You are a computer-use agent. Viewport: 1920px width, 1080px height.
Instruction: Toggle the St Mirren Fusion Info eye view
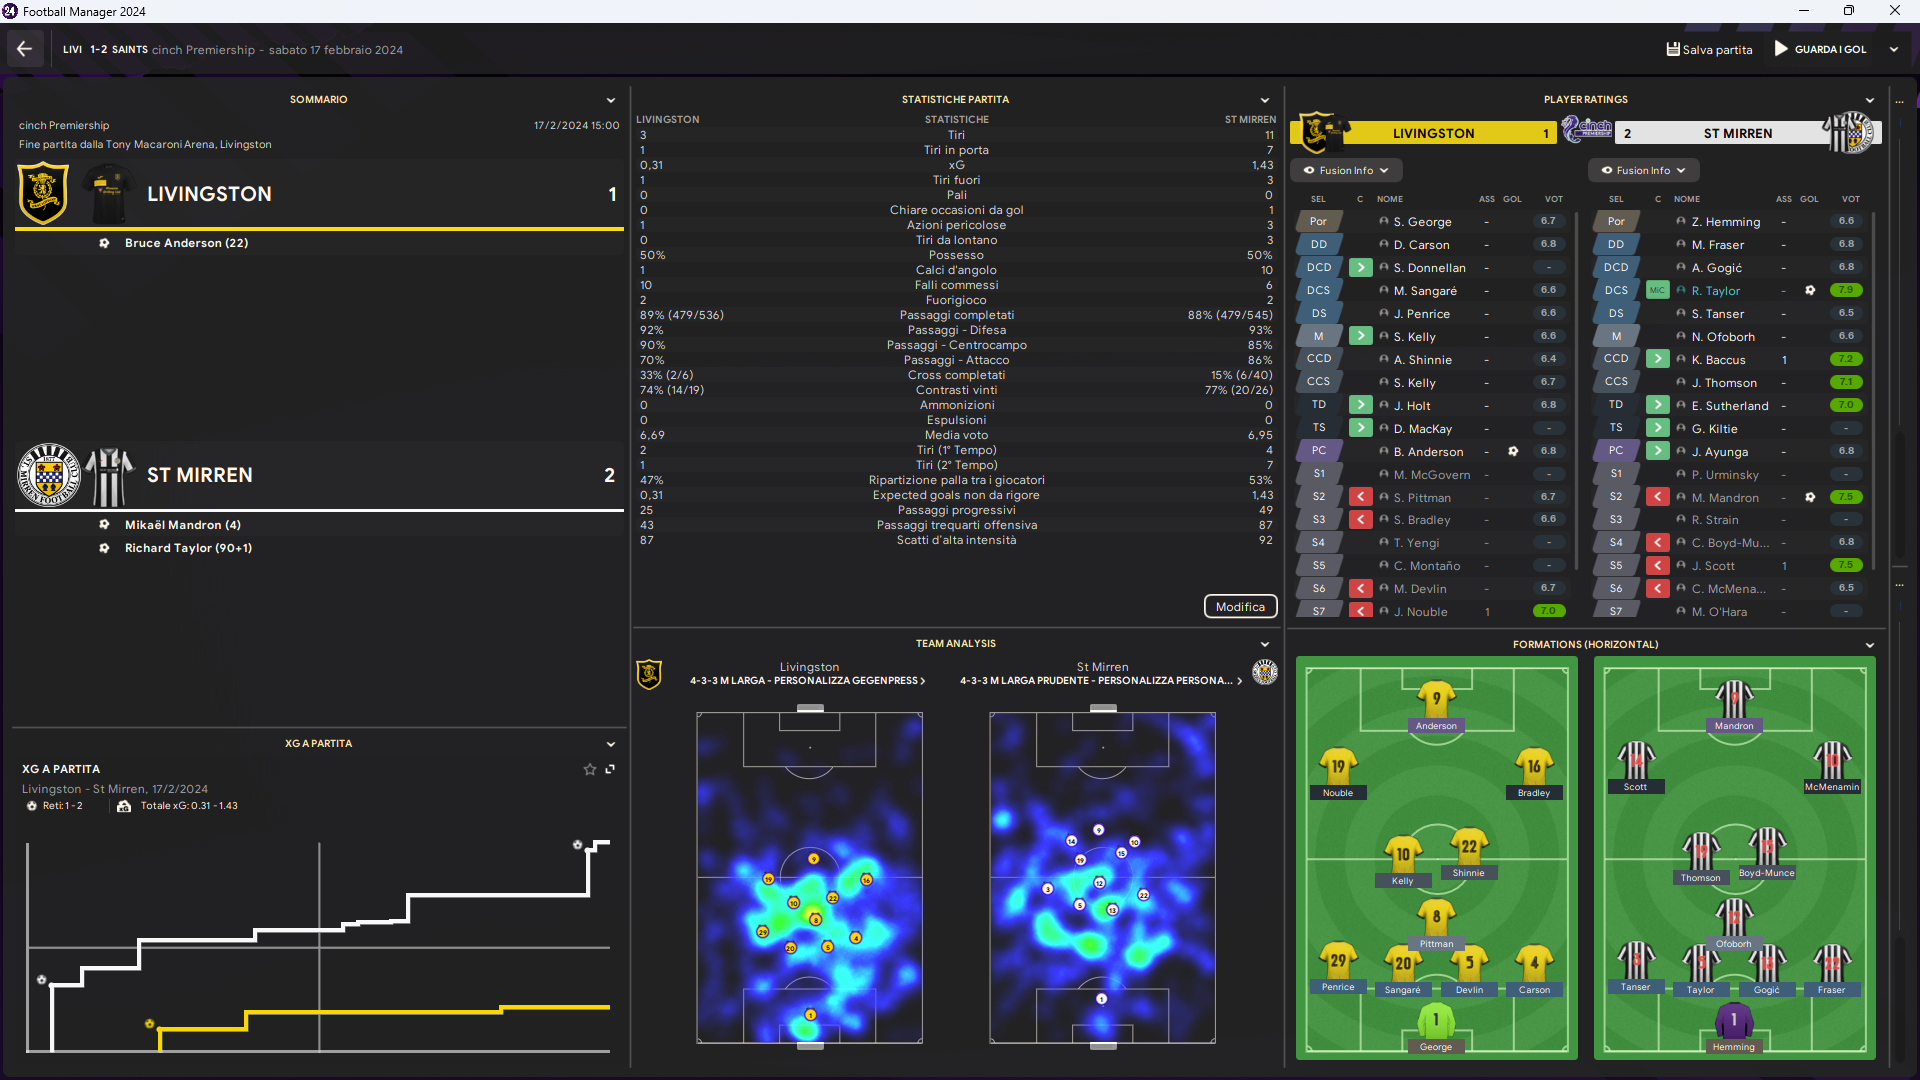[x=1606, y=170]
